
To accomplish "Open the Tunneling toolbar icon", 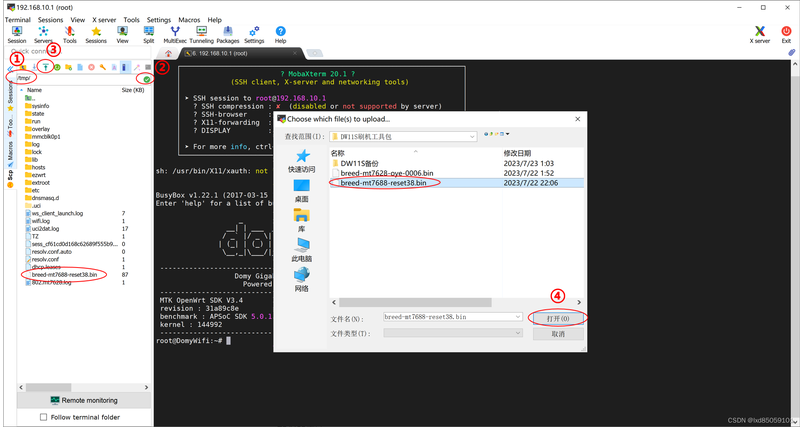I will click(x=202, y=34).
